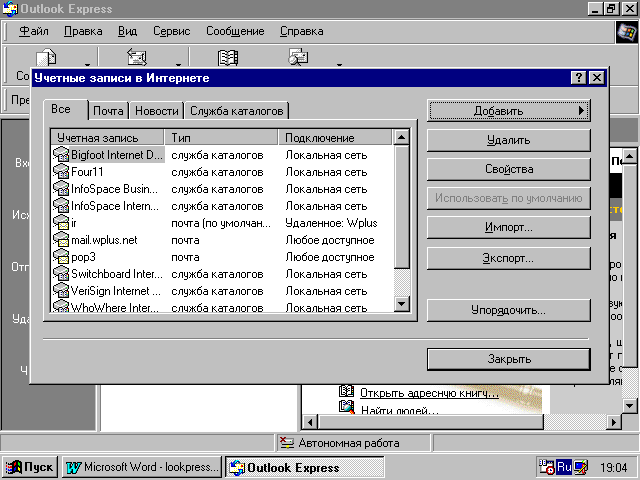Click the Импорт... button
The image size is (640, 480).
click(x=509, y=227)
